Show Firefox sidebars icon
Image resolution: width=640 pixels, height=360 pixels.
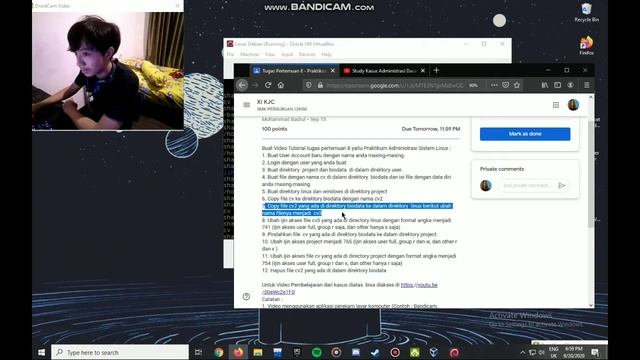(x=558, y=85)
